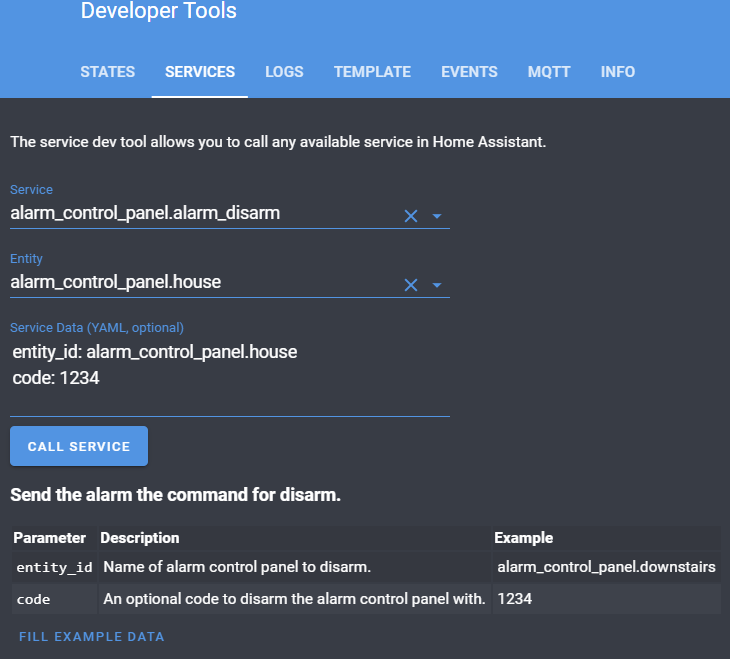Click the Example column header

click(x=524, y=538)
